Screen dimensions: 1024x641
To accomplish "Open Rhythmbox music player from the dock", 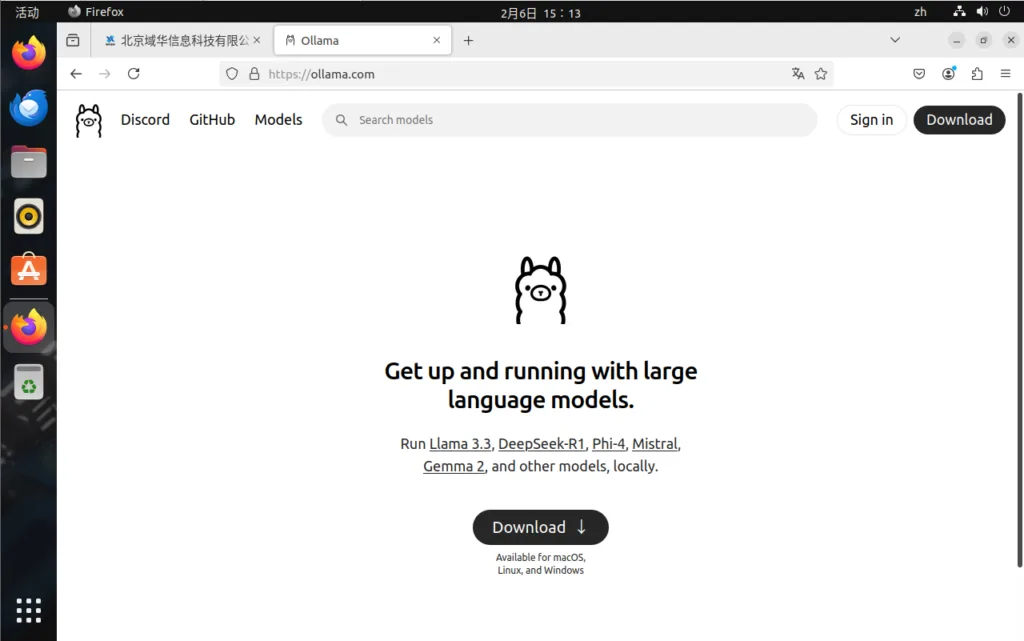I will click(29, 216).
